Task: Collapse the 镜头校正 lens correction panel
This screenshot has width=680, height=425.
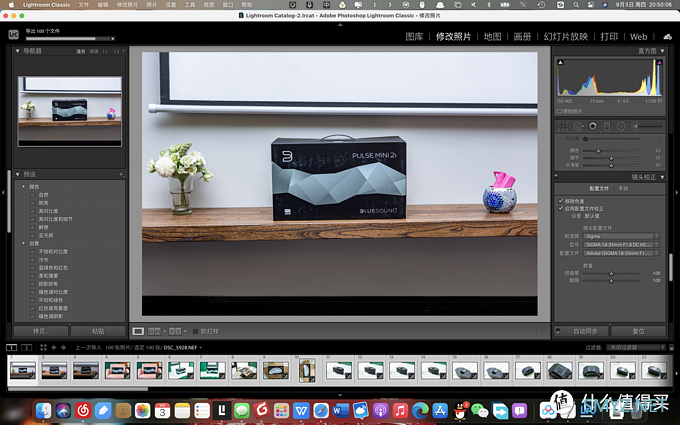Action: point(662,177)
